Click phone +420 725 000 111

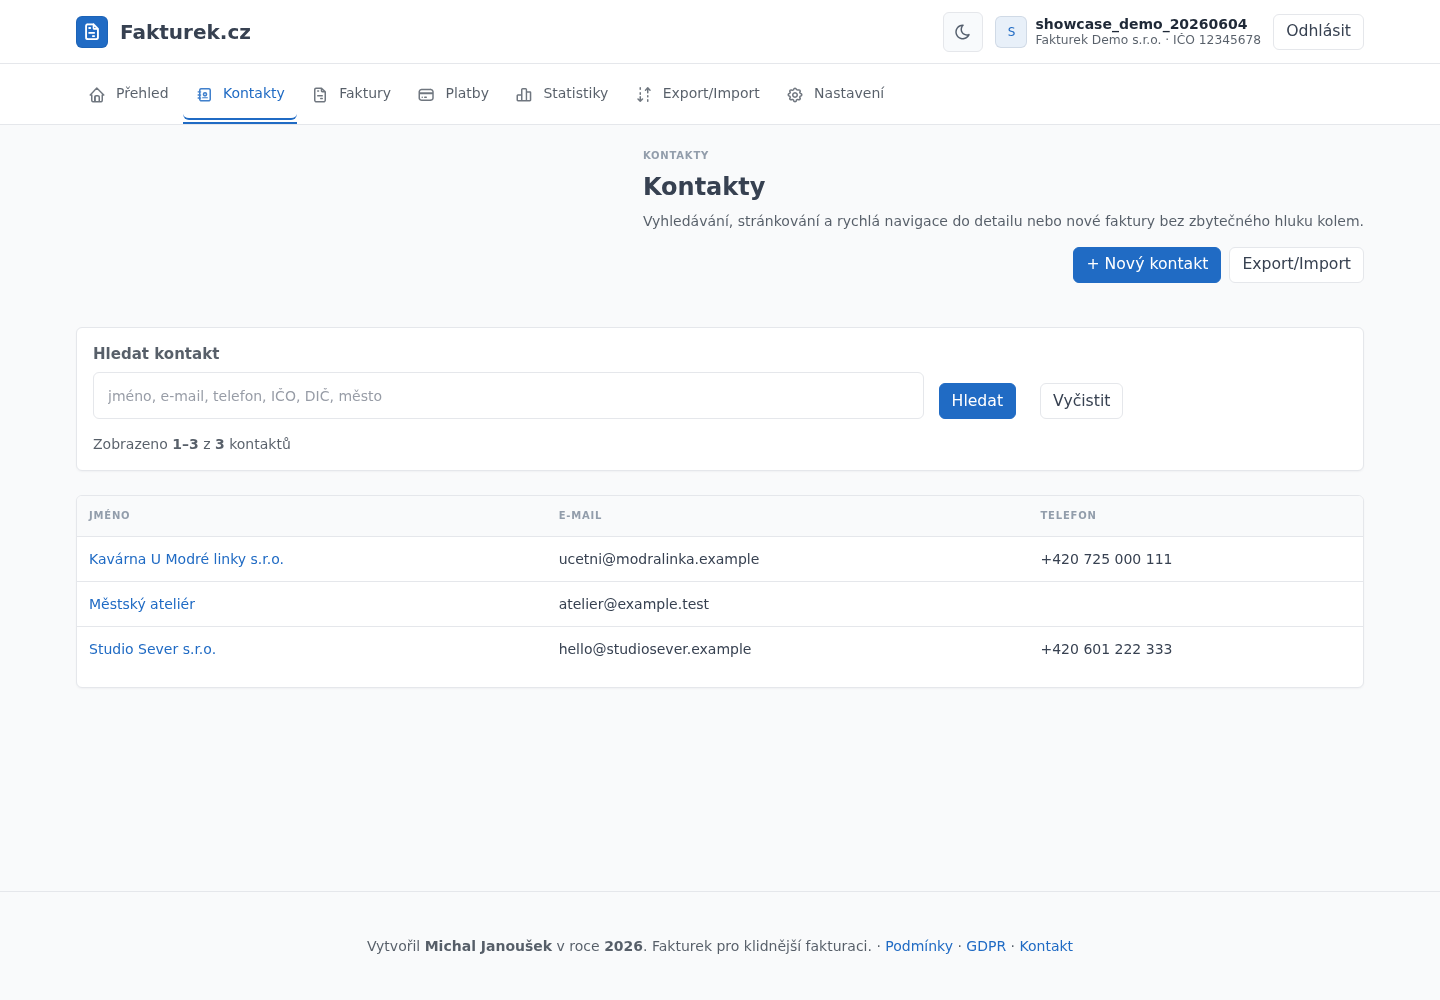point(1106,559)
